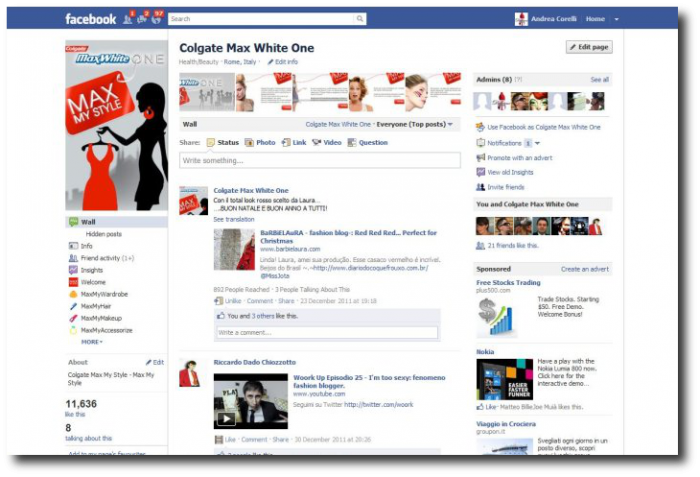
Task: Click 21 friends like this link
Action: (513, 245)
